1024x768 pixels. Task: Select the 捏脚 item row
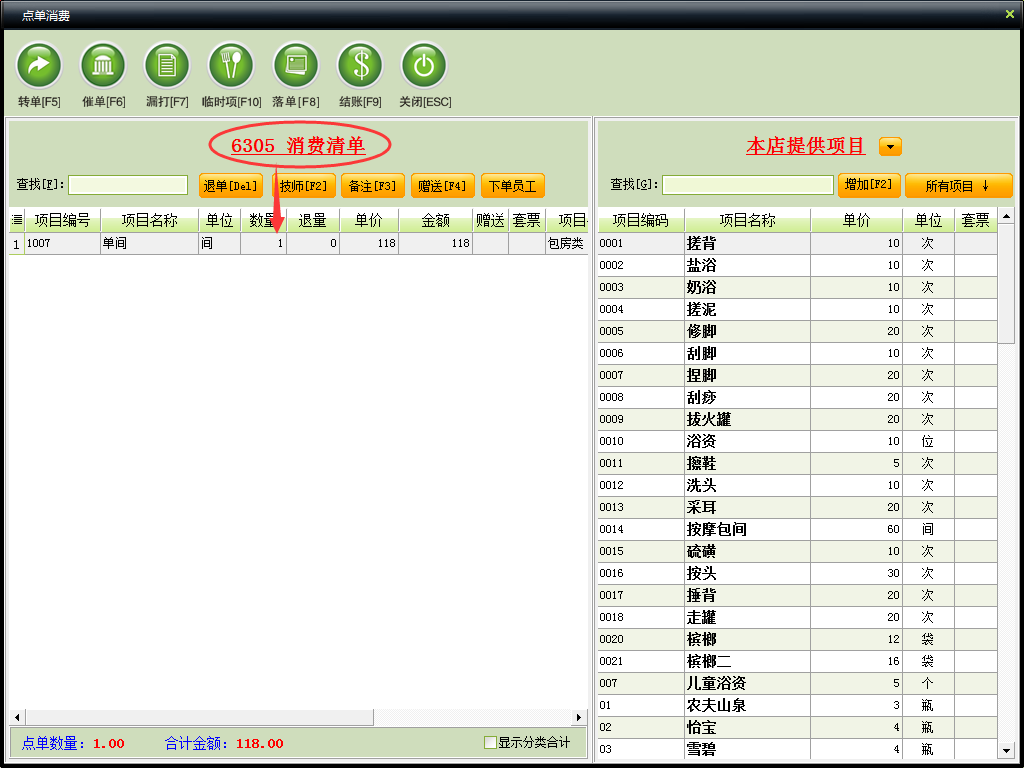coord(797,375)
